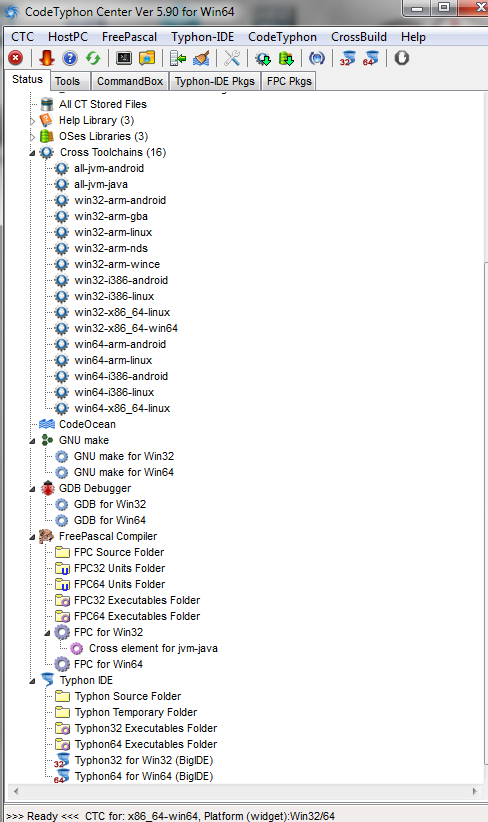
Task: Click the green refresh arrows icon
Action: coord(93,58)
